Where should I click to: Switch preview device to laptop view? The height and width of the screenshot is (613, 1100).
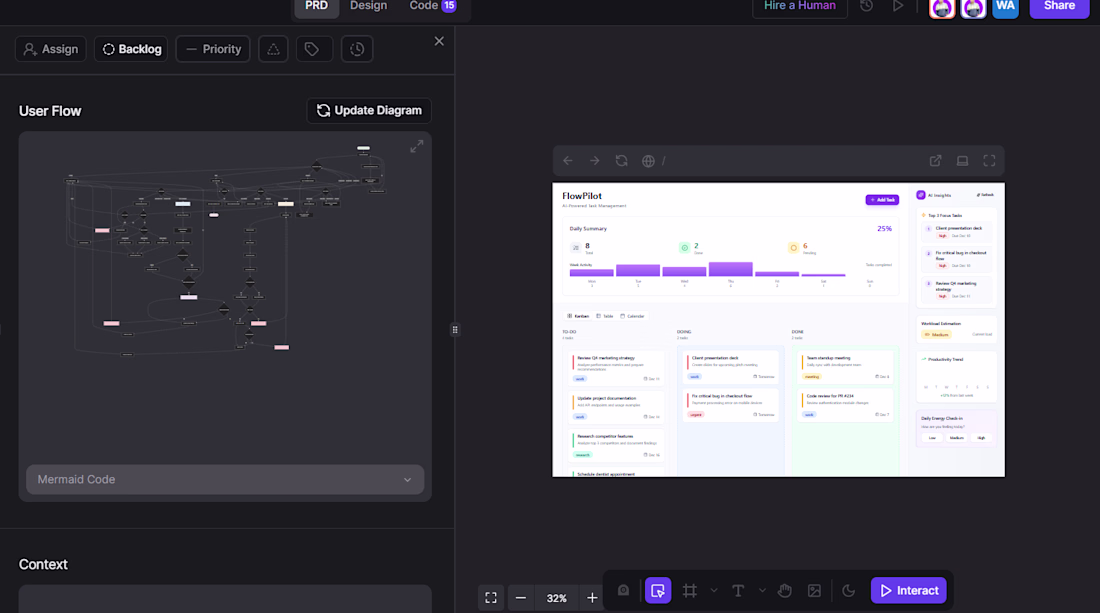pos(962,161)
